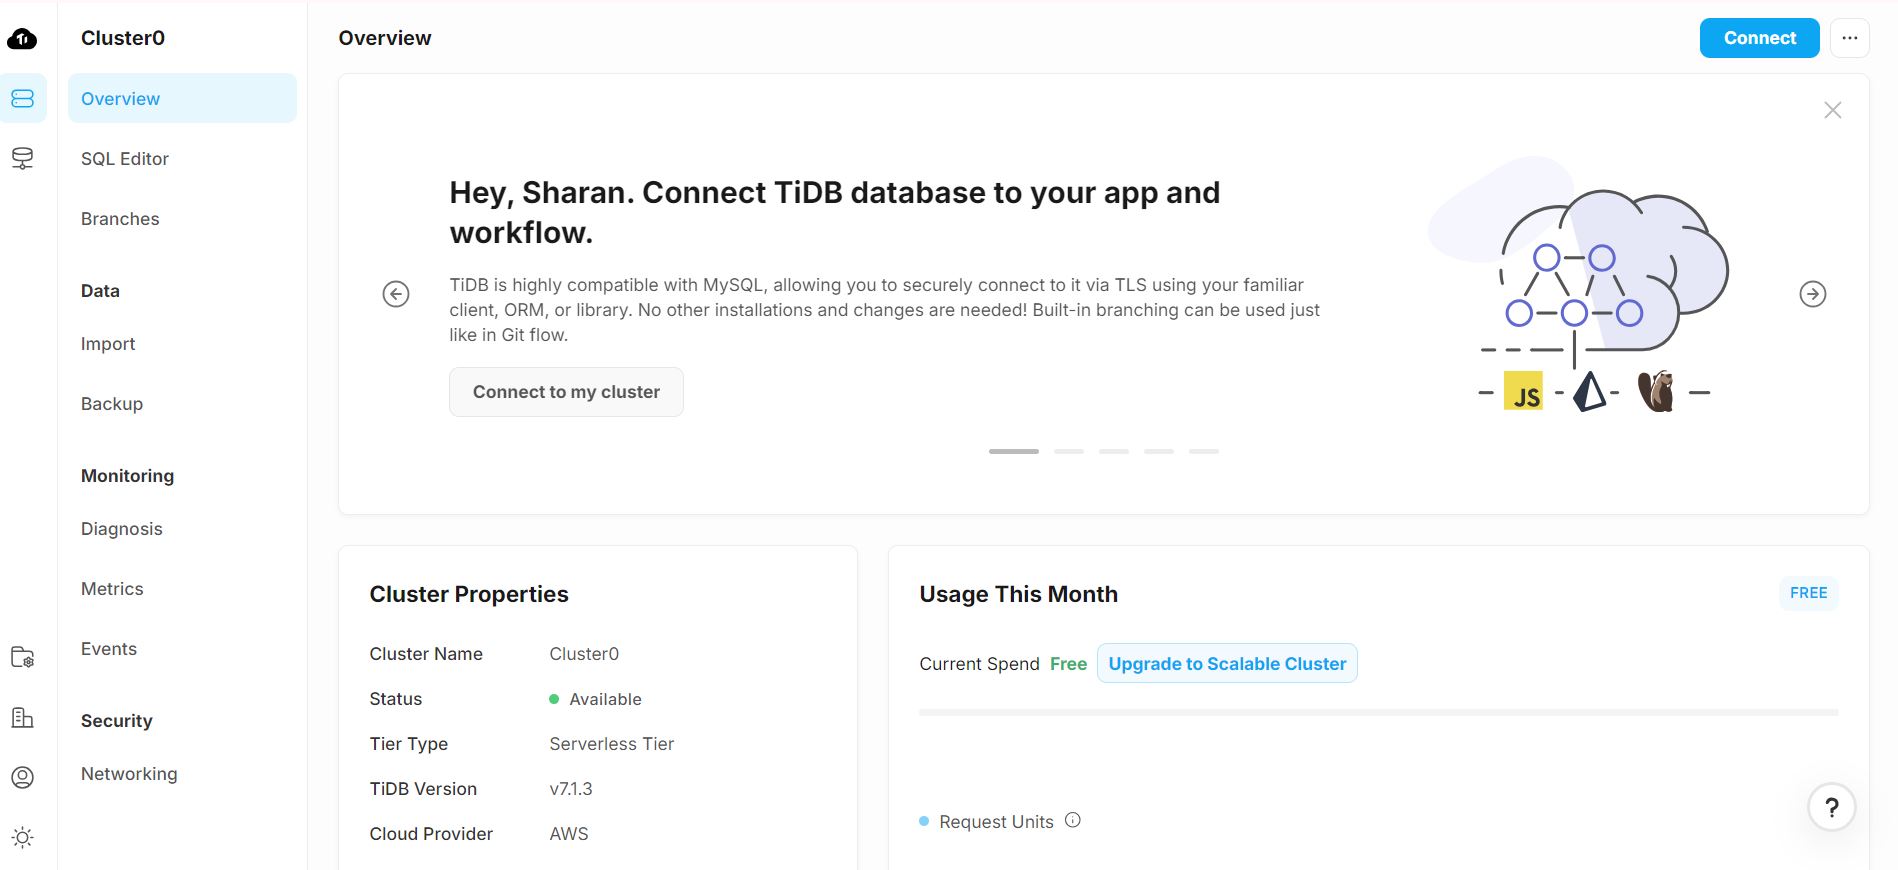1898x870 pixels.
Task: Click Upgrade to Scalable Cluster
Action: (1227, 663)
